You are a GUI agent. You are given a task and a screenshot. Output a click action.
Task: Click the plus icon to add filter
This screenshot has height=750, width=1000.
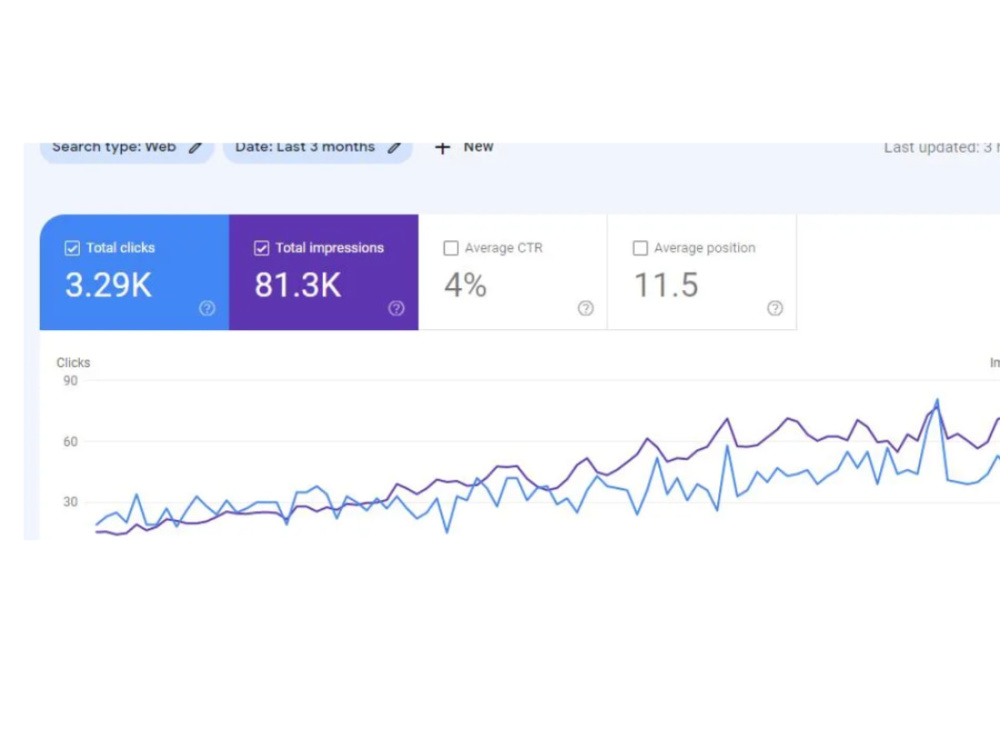(443, 148)
